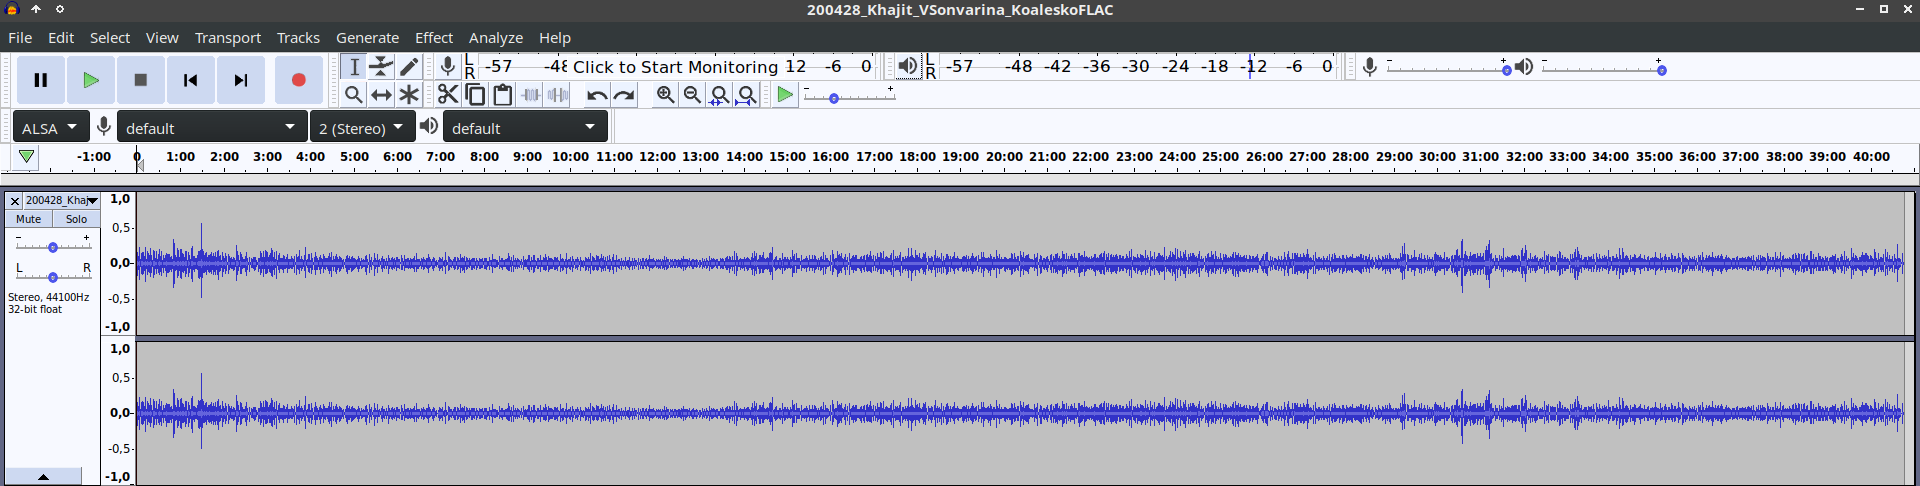The width and height of the screenshot is (1920, 486).
Task: Click the Record button
Action: point(297,80)
